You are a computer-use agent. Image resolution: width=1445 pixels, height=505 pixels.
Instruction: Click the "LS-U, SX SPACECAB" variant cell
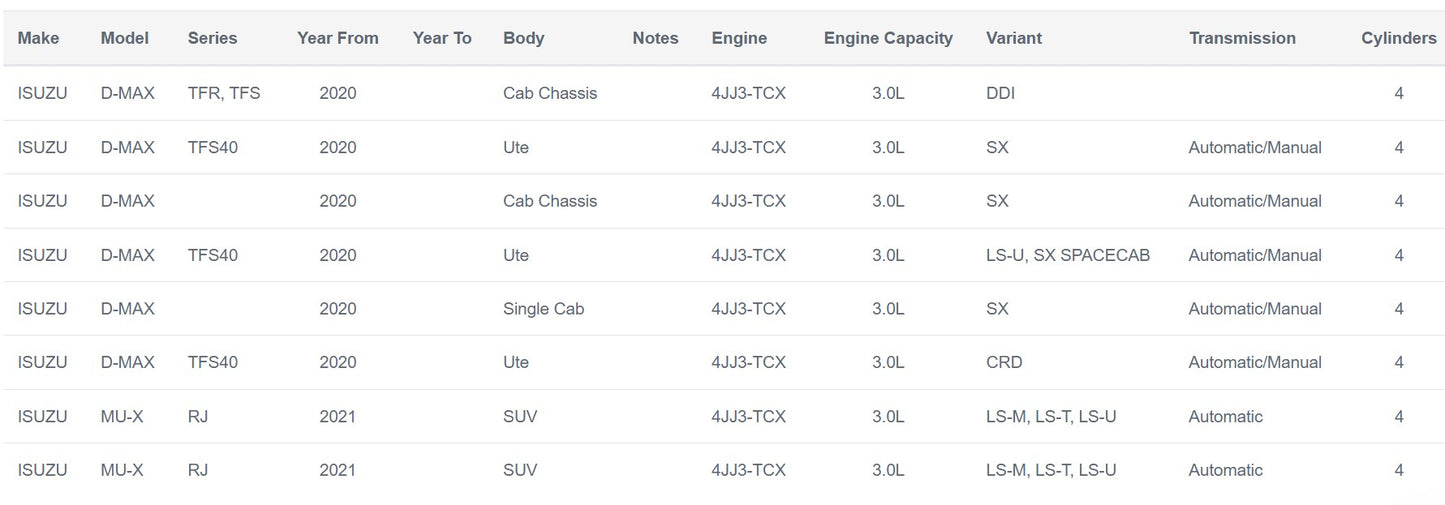click(x=1067, y=255)
